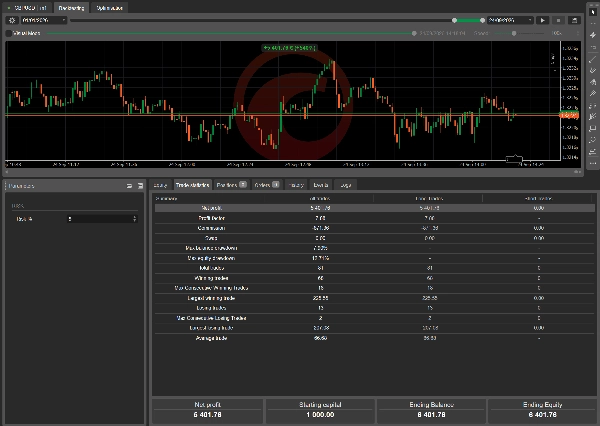The width and height of the screenshot is (600, 426).
Task: Click the Parameters panel load icon
Action: coord(129,186)
